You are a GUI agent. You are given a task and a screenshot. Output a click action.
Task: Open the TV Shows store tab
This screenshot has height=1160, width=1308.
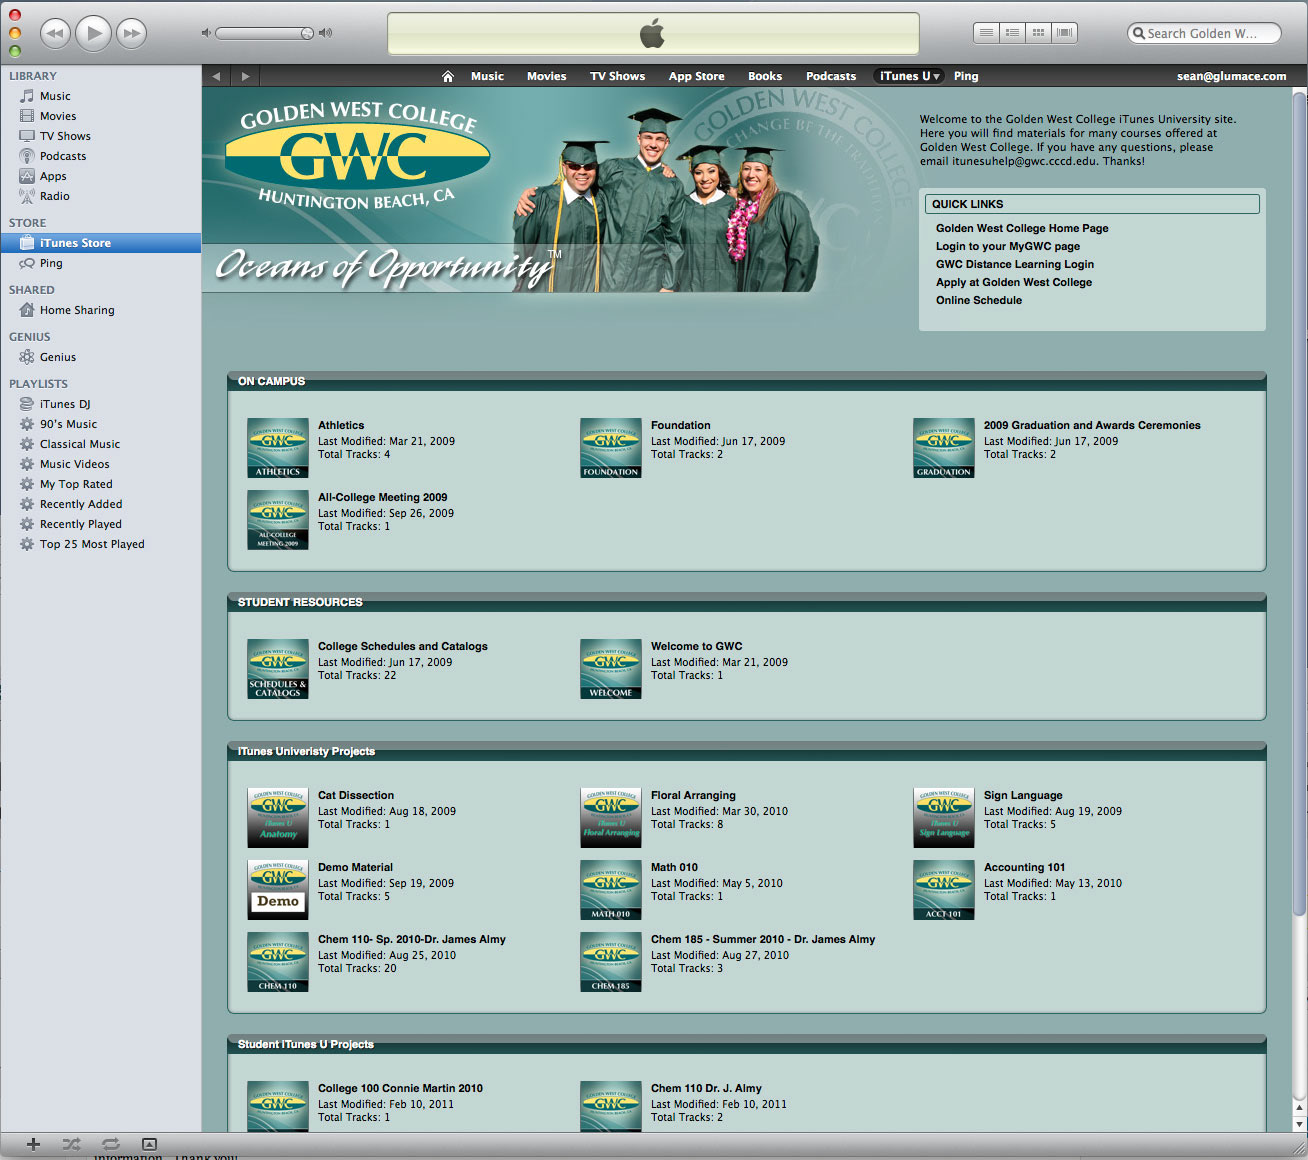tap(617, 76)
